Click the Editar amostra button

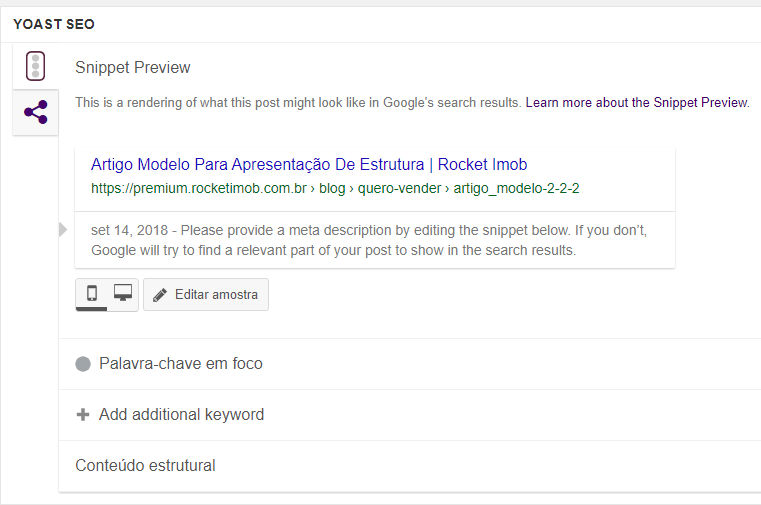[206, 294]
